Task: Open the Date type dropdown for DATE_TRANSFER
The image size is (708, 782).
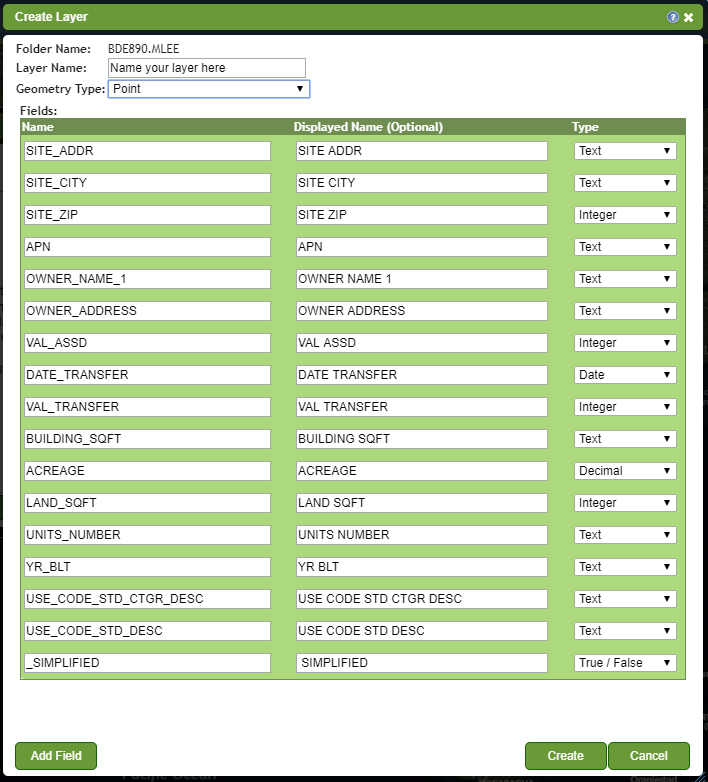Action: point(625,375)
